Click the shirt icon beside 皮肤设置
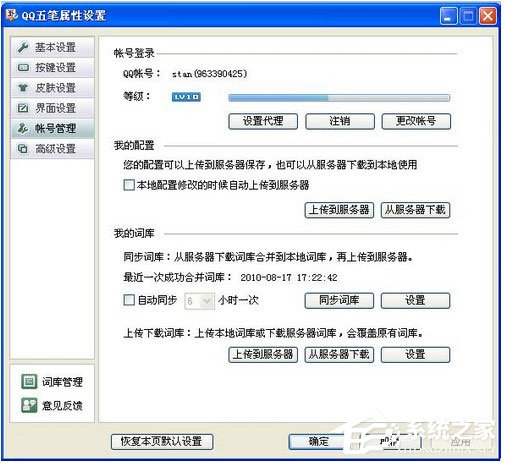This screenshot has height=463, width=505. (x=23, y=88)
